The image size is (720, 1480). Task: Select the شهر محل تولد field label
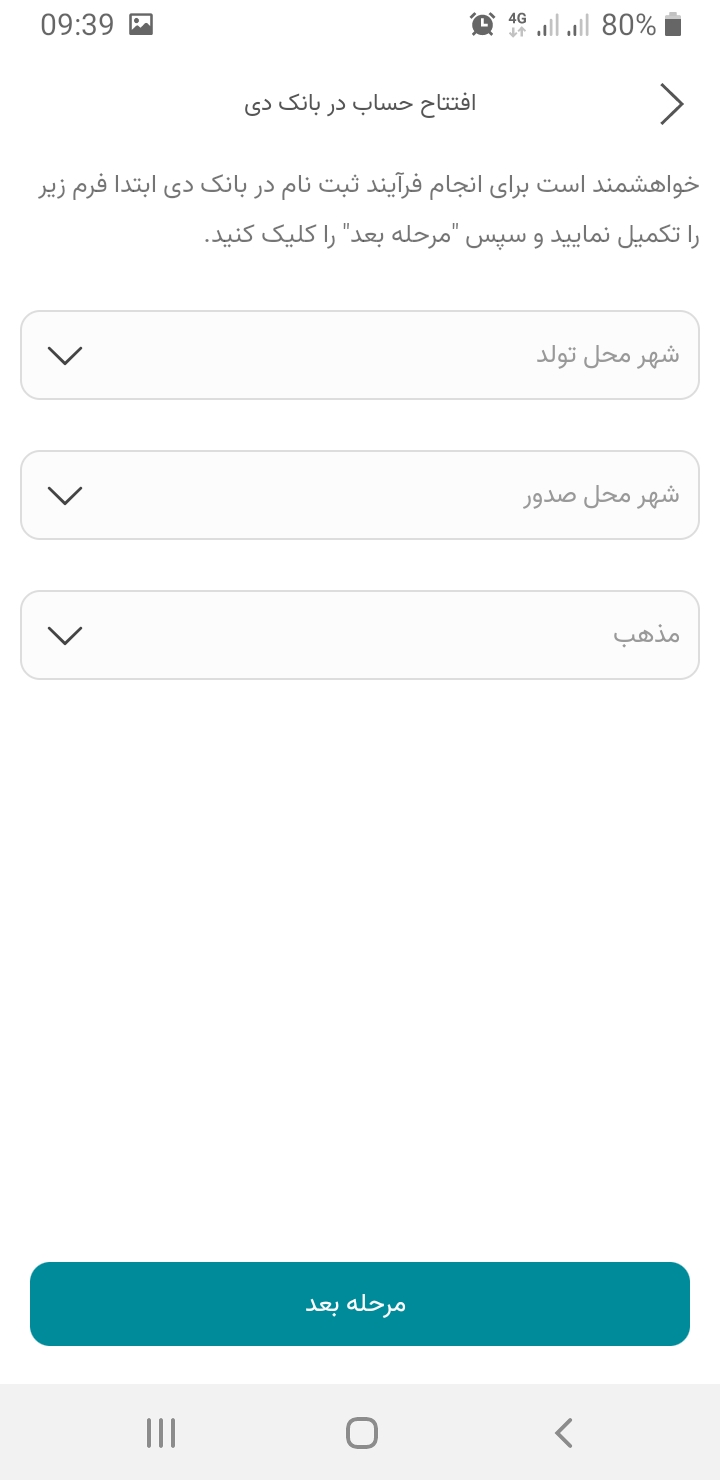[608, 356]
